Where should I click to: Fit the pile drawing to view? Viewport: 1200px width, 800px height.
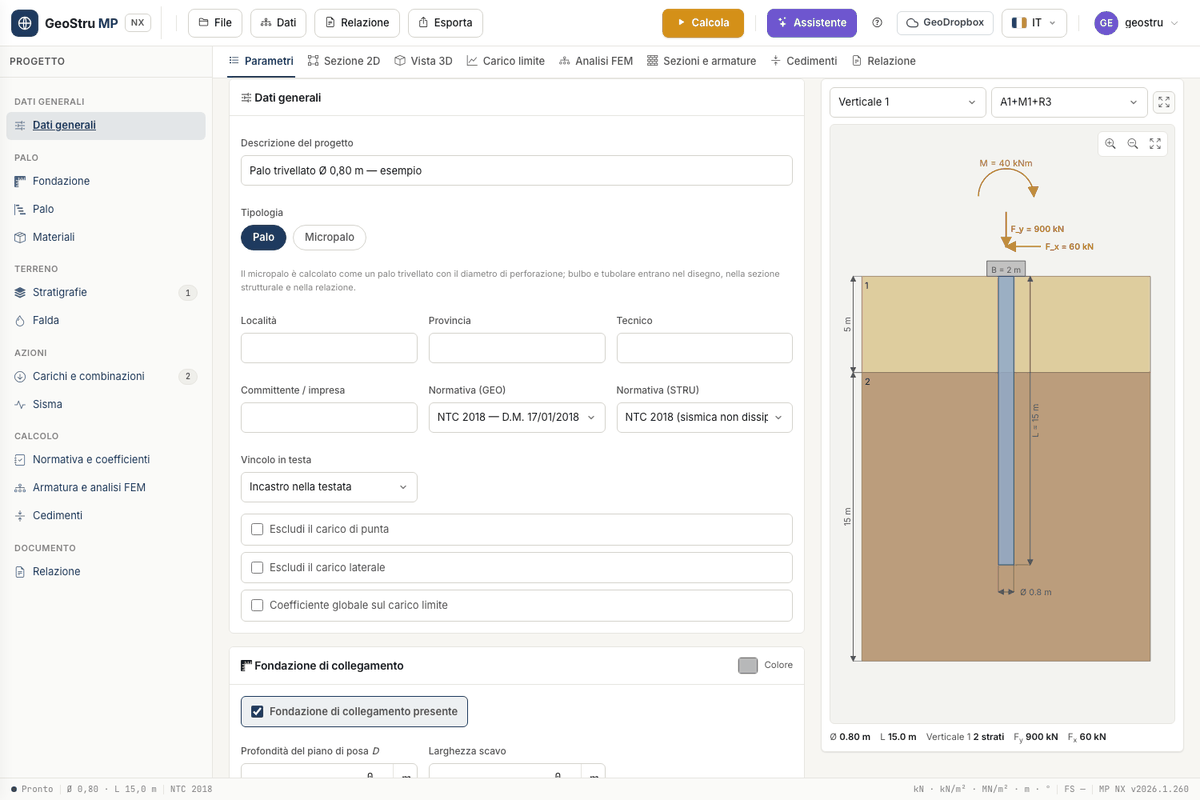tap(1155, 144)
